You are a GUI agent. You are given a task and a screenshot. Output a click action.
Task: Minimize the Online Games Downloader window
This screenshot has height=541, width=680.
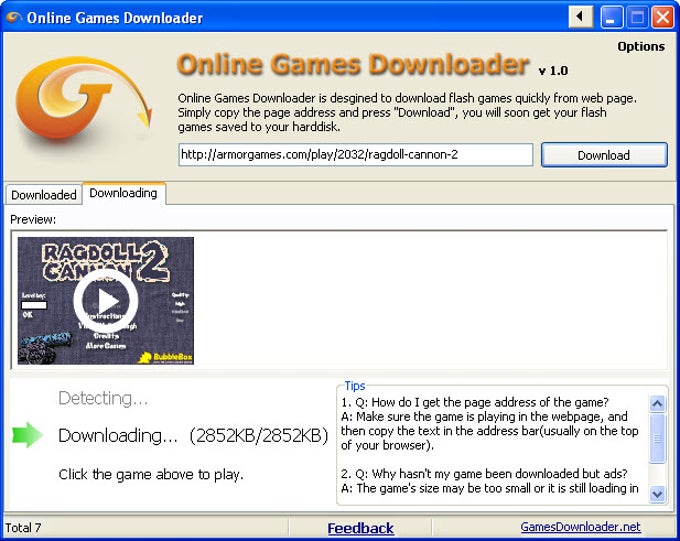click(x=611, y=17)
